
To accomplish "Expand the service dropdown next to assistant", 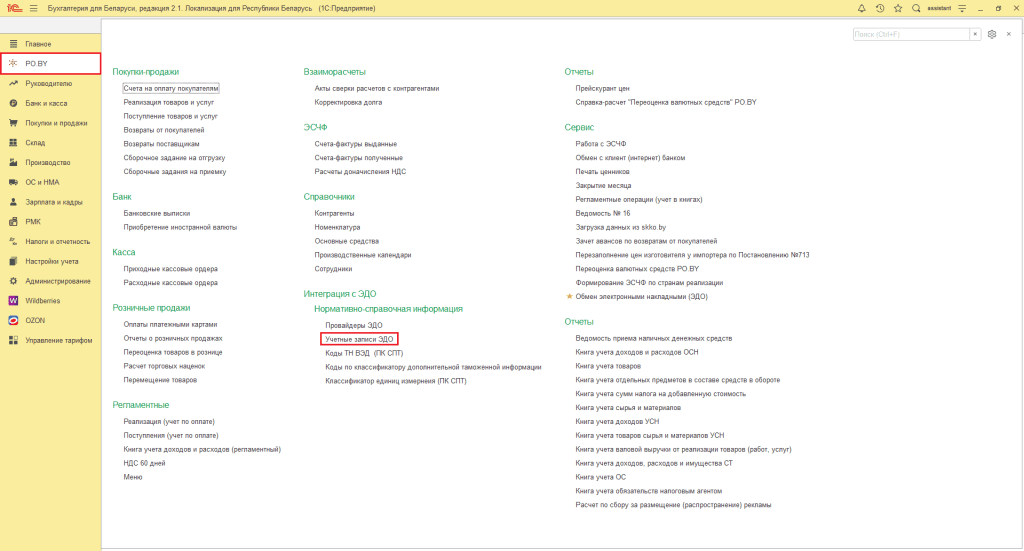I will pos(961,8).
